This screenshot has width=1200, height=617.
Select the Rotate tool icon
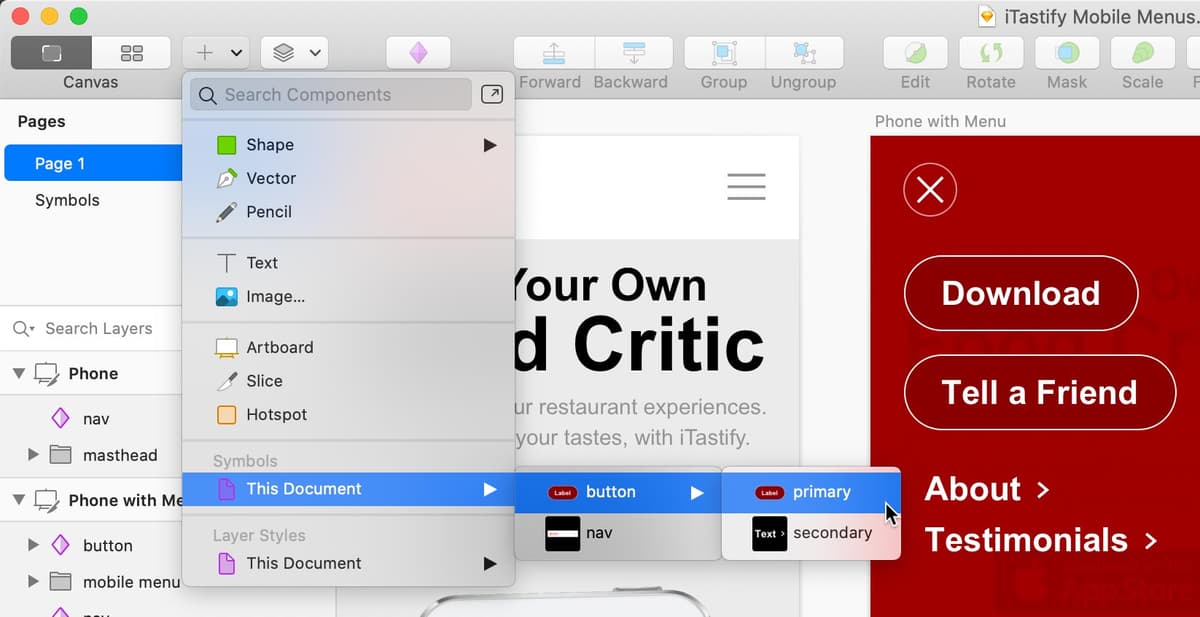(x=991, y=53)
